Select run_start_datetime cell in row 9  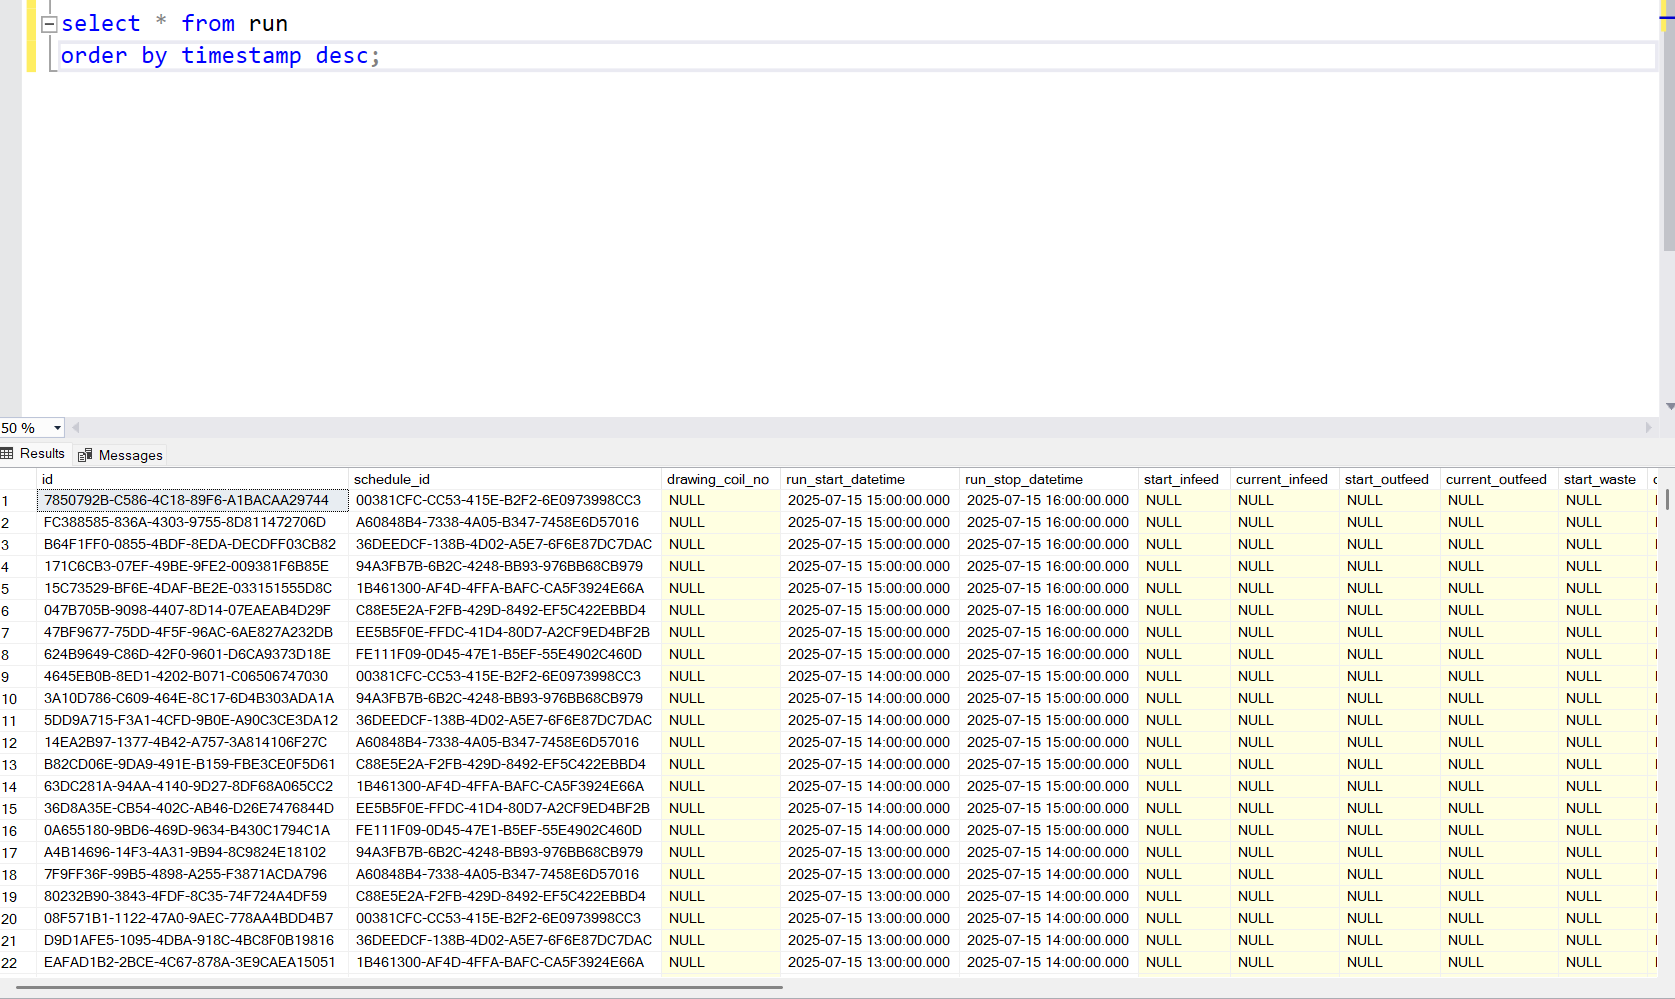click(870, 677)
